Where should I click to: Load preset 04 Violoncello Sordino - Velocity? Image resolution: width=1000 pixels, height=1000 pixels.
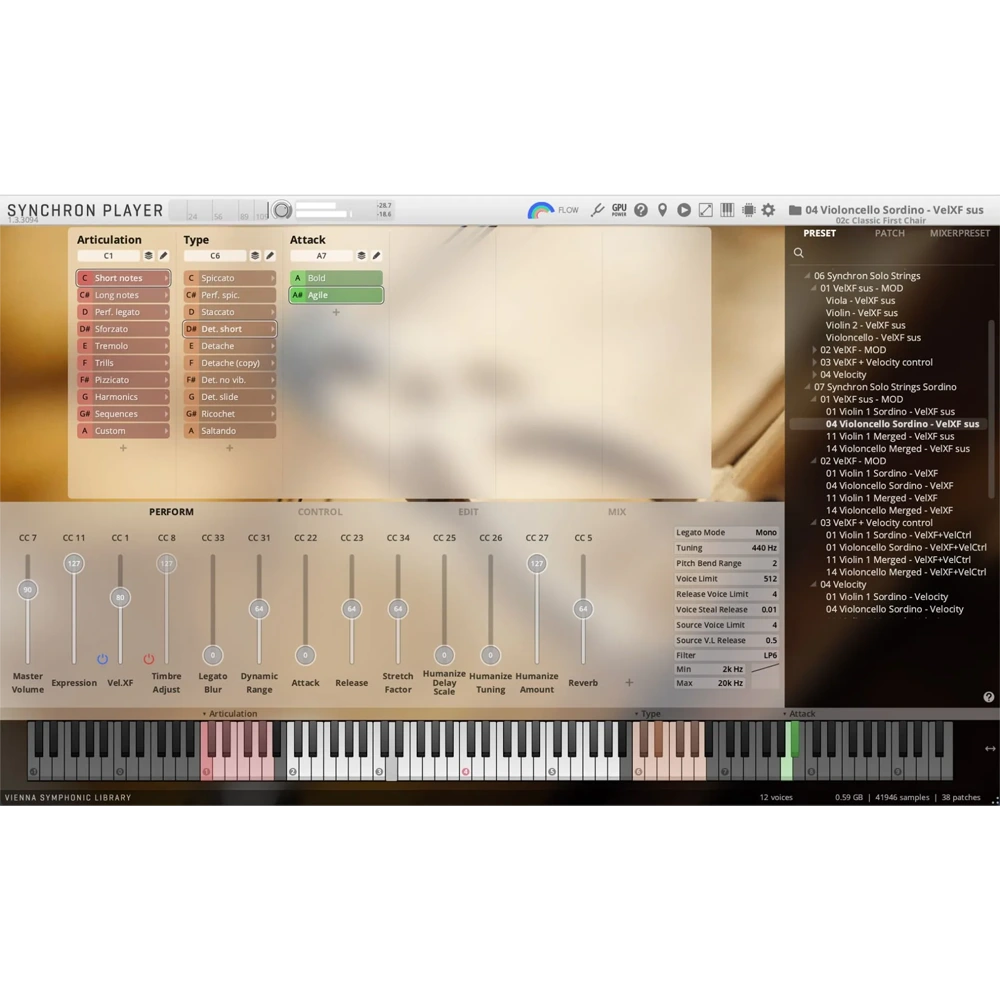click(x=894, y=610)
